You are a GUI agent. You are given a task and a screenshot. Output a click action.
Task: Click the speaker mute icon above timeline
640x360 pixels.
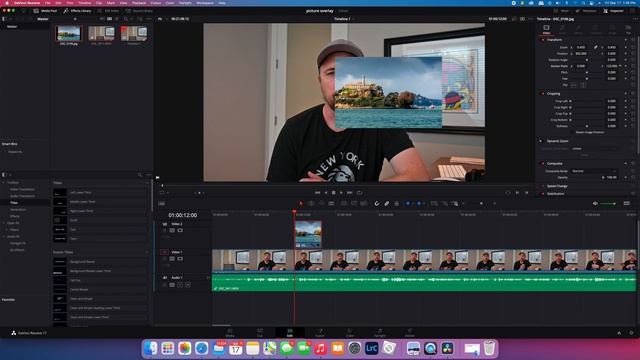coord(595,203)
